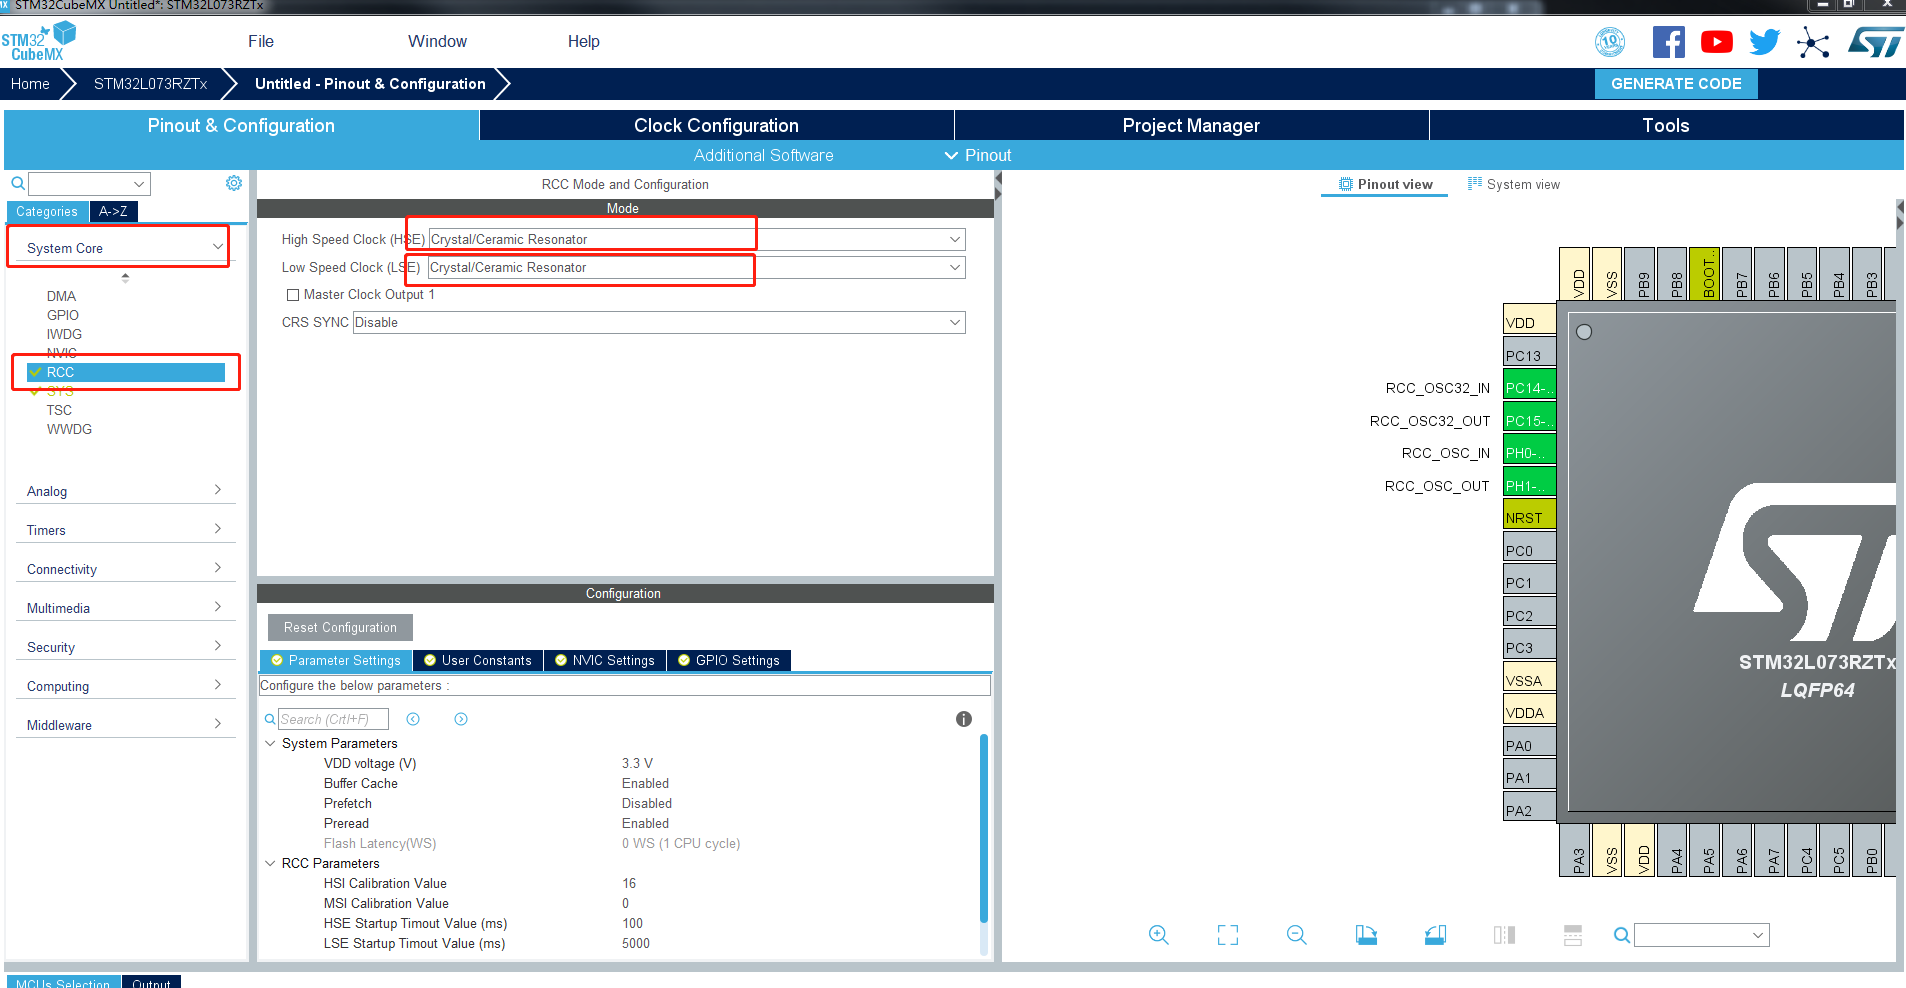Viewport: 1906px width, 988px height.
Task: Fit chip view to window
Action: point(1227,935)
